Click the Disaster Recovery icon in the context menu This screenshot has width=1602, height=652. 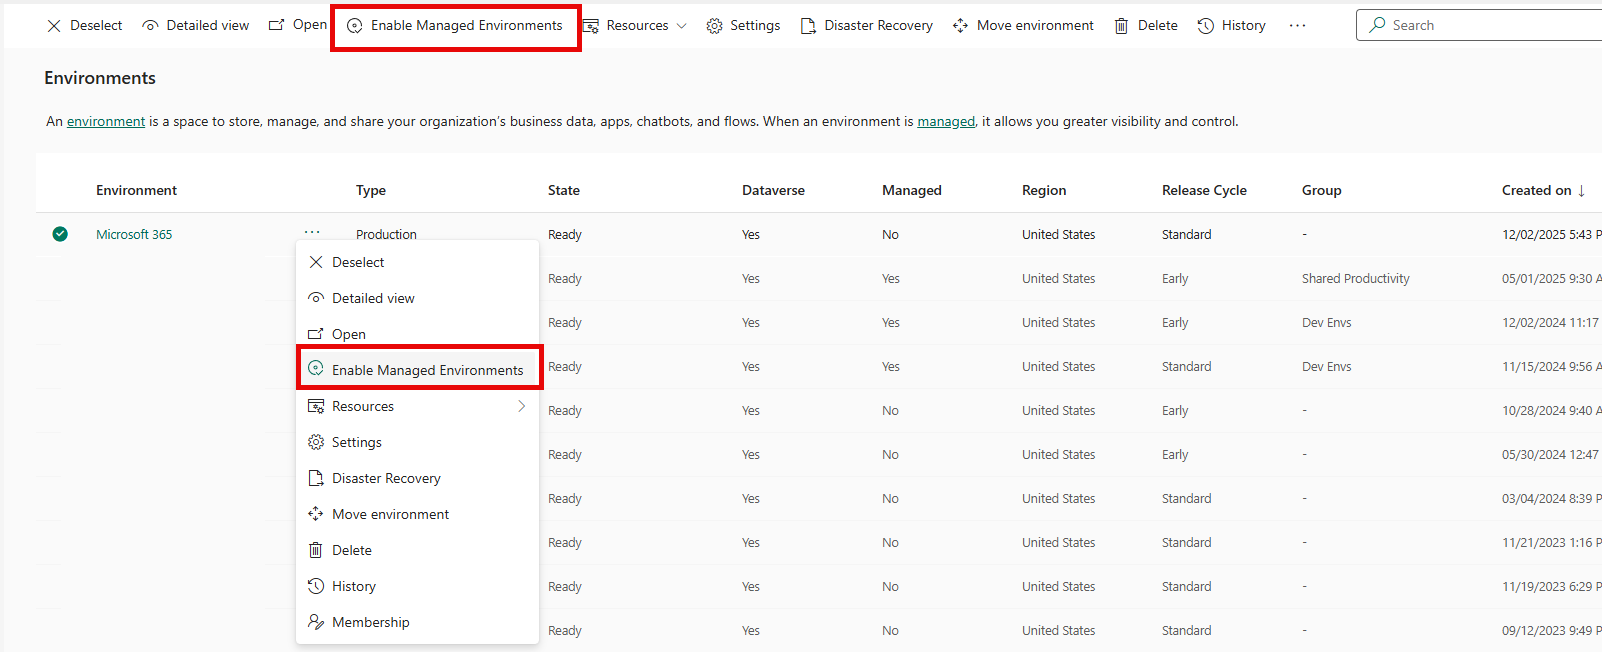(x=316, y=478)
